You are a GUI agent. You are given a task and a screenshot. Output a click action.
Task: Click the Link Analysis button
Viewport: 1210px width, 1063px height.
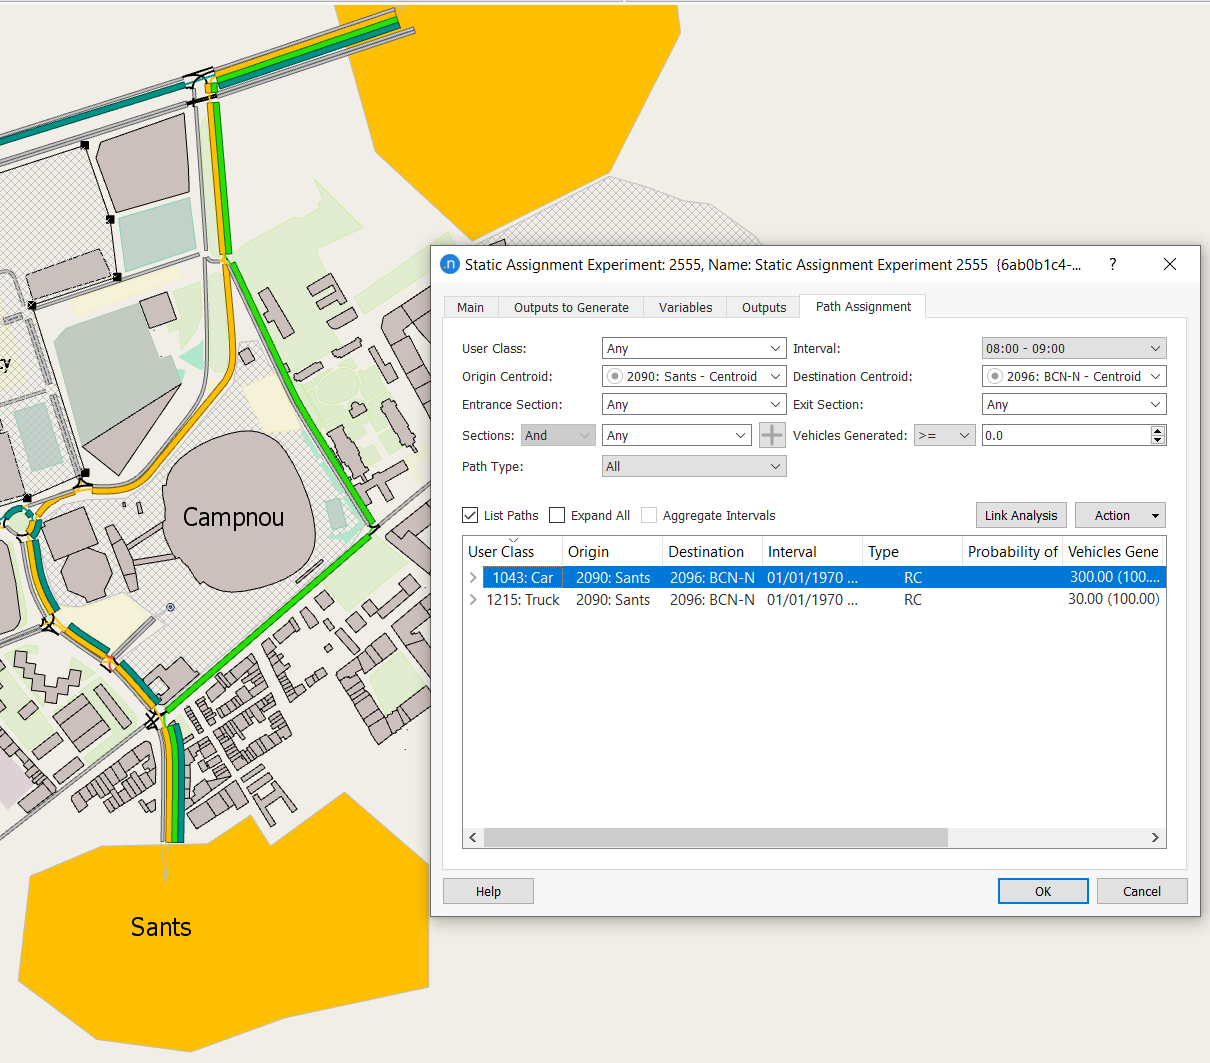[1020, 515]
